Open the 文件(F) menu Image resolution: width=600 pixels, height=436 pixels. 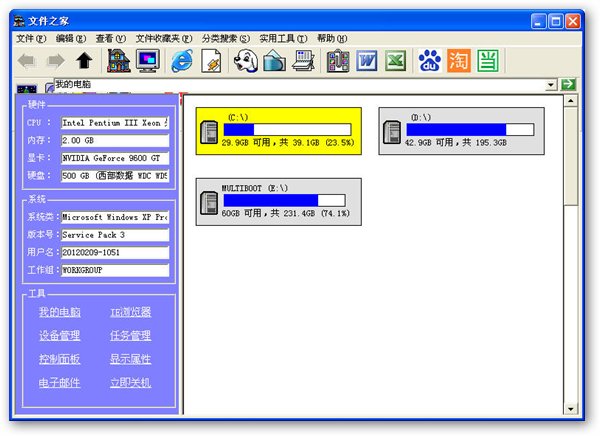pyautogui.click(x=31, y=39)
